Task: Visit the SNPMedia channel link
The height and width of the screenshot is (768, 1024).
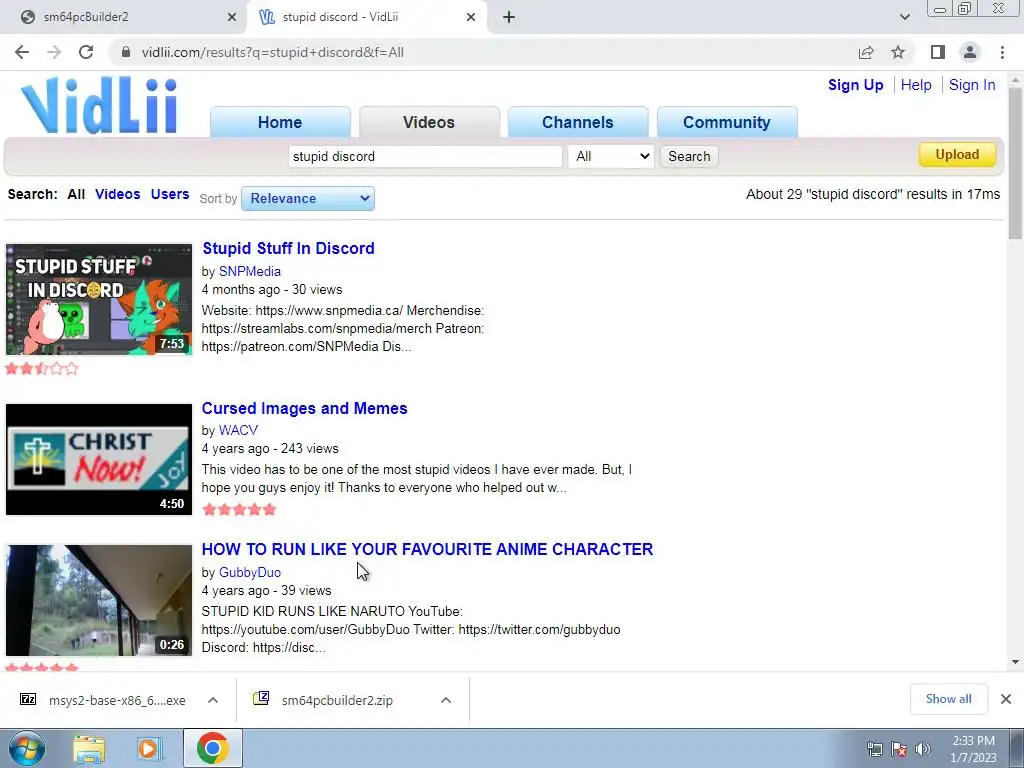Action: [x=249, y=271]
